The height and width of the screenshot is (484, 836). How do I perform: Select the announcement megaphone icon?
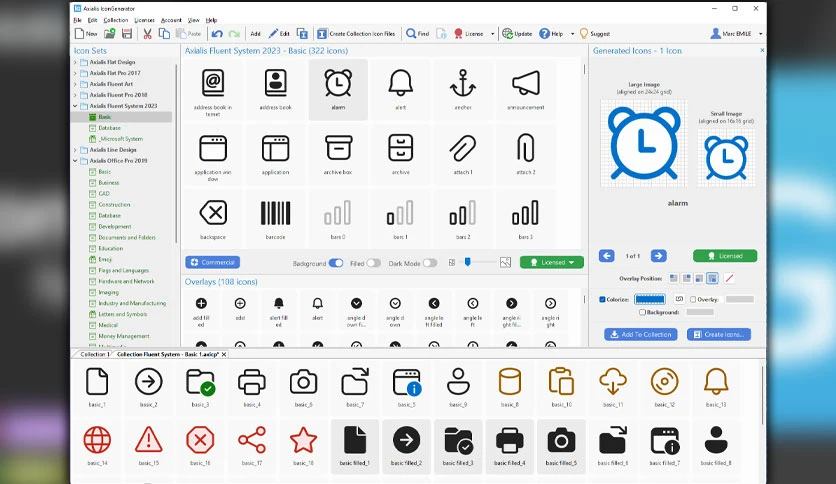(x=526, y=89)
